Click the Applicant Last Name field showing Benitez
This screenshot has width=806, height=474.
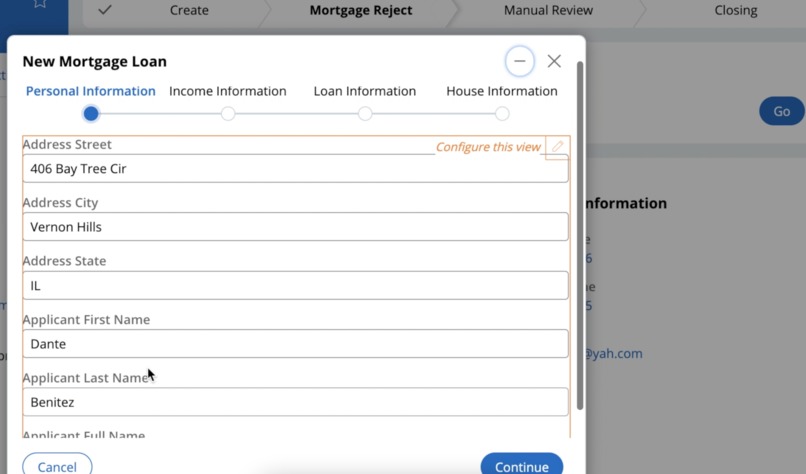point(296,402)
